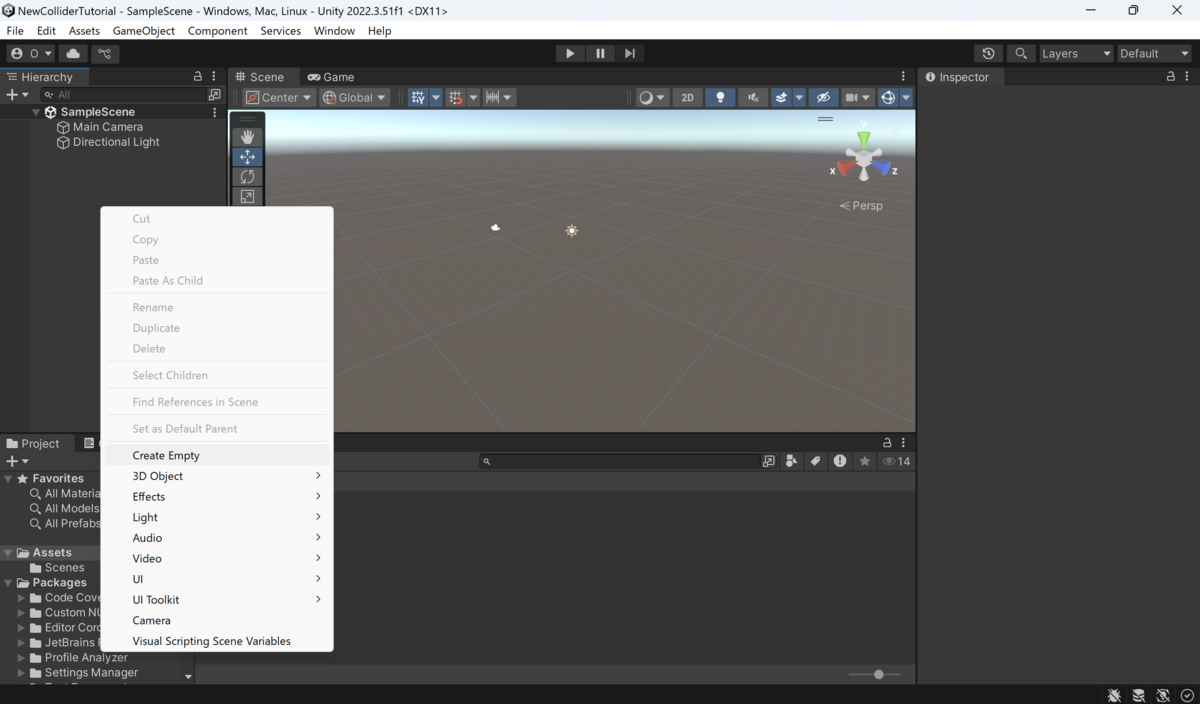
Task: Click Project search by import log type icon
Action: (840, 461)
